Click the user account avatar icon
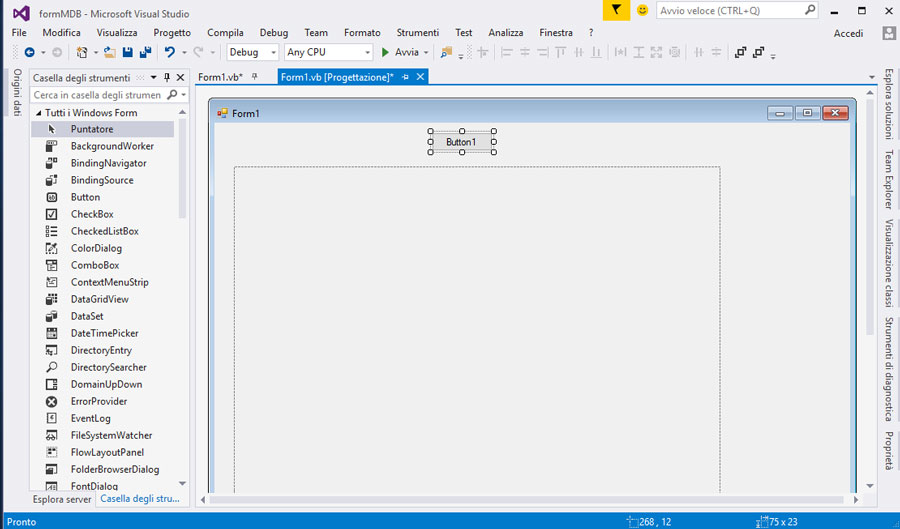 pos(889,33)
